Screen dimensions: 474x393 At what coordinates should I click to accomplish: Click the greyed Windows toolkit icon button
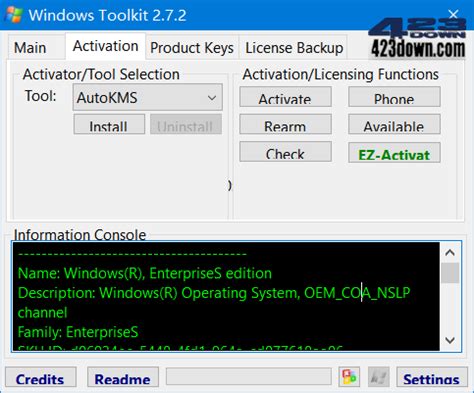(378, 377)
